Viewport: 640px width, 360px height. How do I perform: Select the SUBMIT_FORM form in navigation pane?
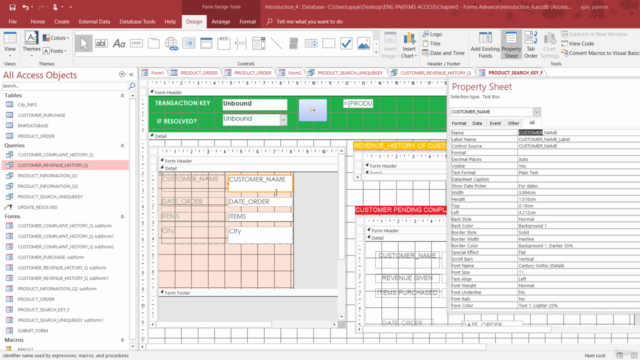[x=33, y=331]
